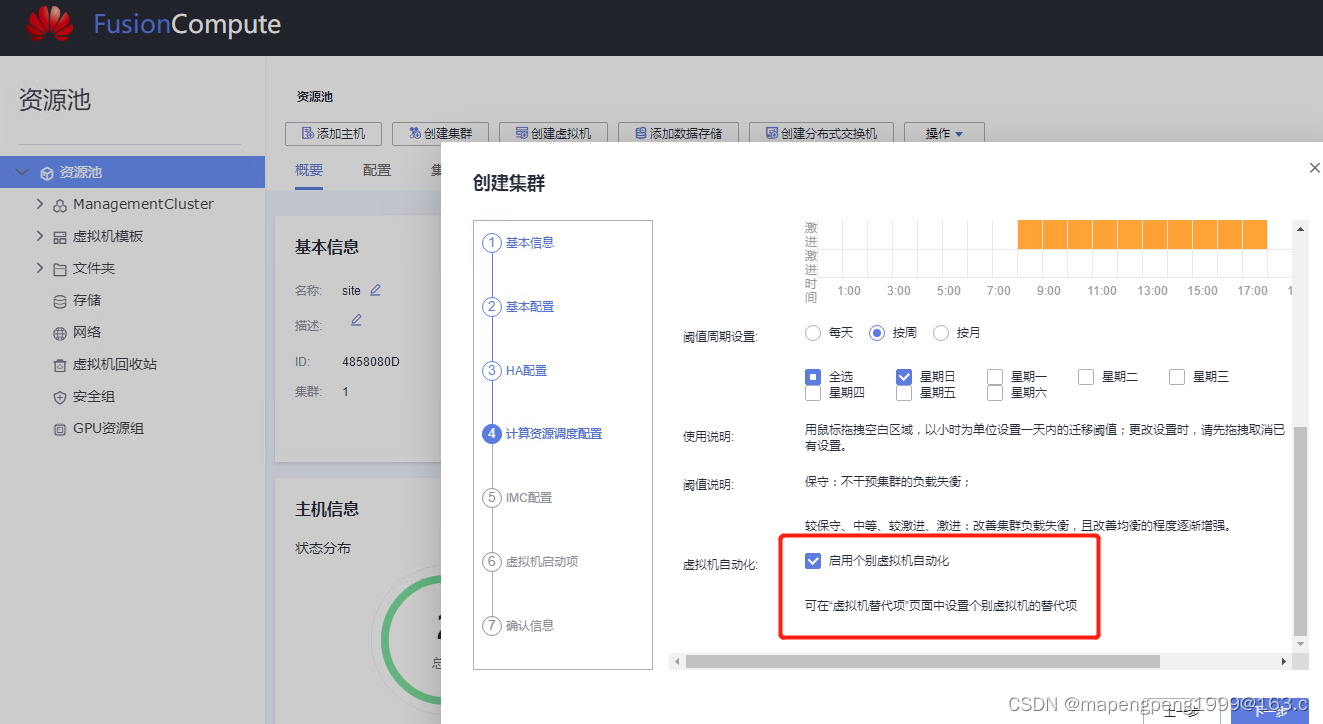Click the 添加数据存储 button

click(x=678, y=133)
